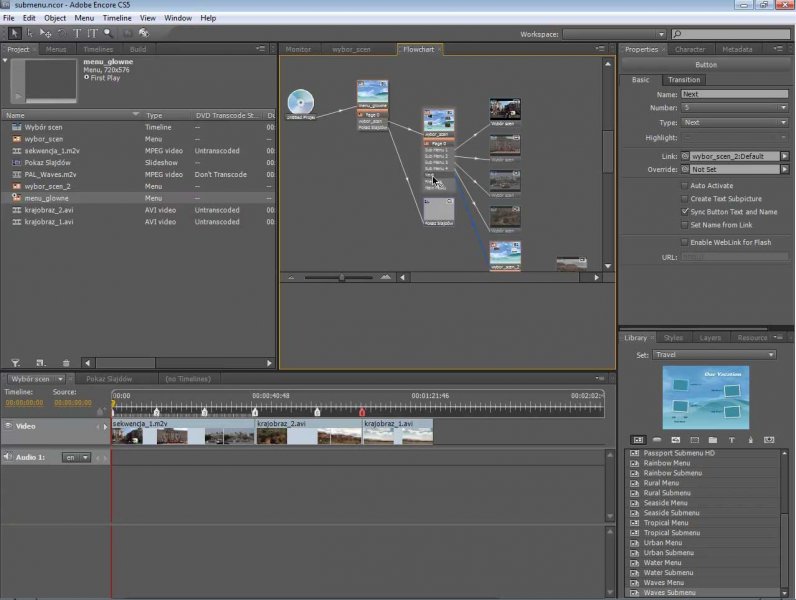Enable WebLink for Flash checkbox
The width and height of the screenshot is (796, 600).
click(684, 243)
